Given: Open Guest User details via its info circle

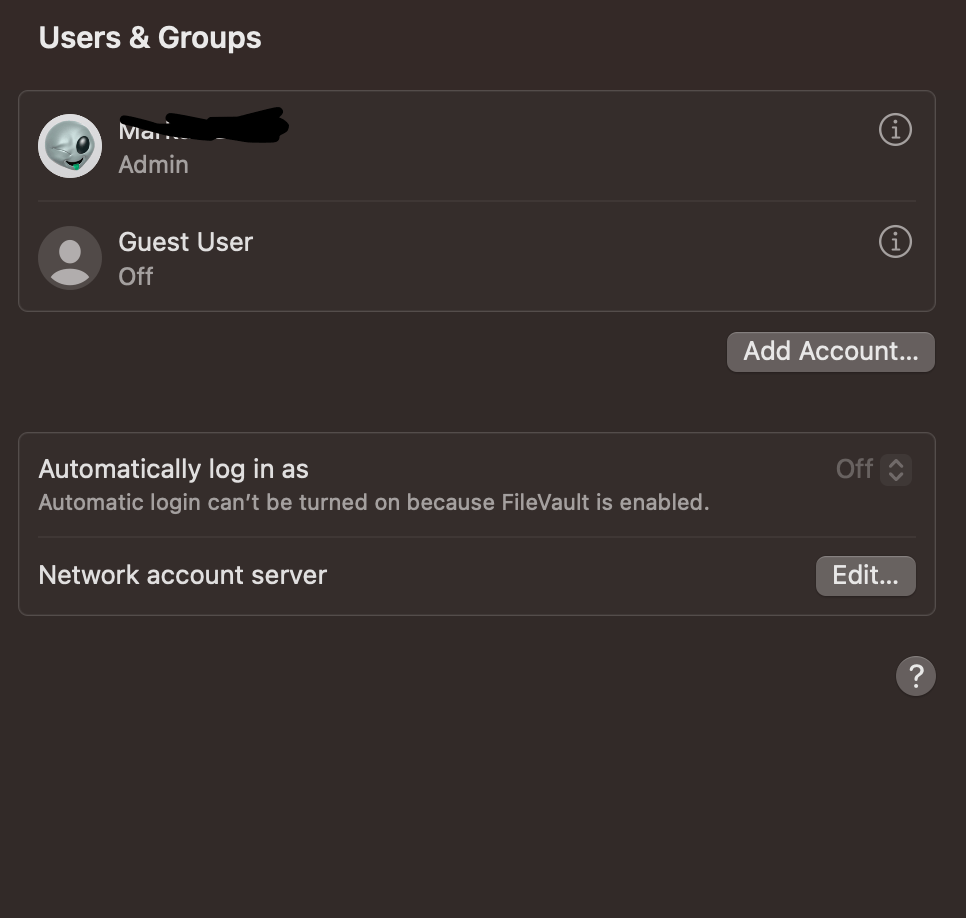Looking at the screenshot, I should (895, 241).
